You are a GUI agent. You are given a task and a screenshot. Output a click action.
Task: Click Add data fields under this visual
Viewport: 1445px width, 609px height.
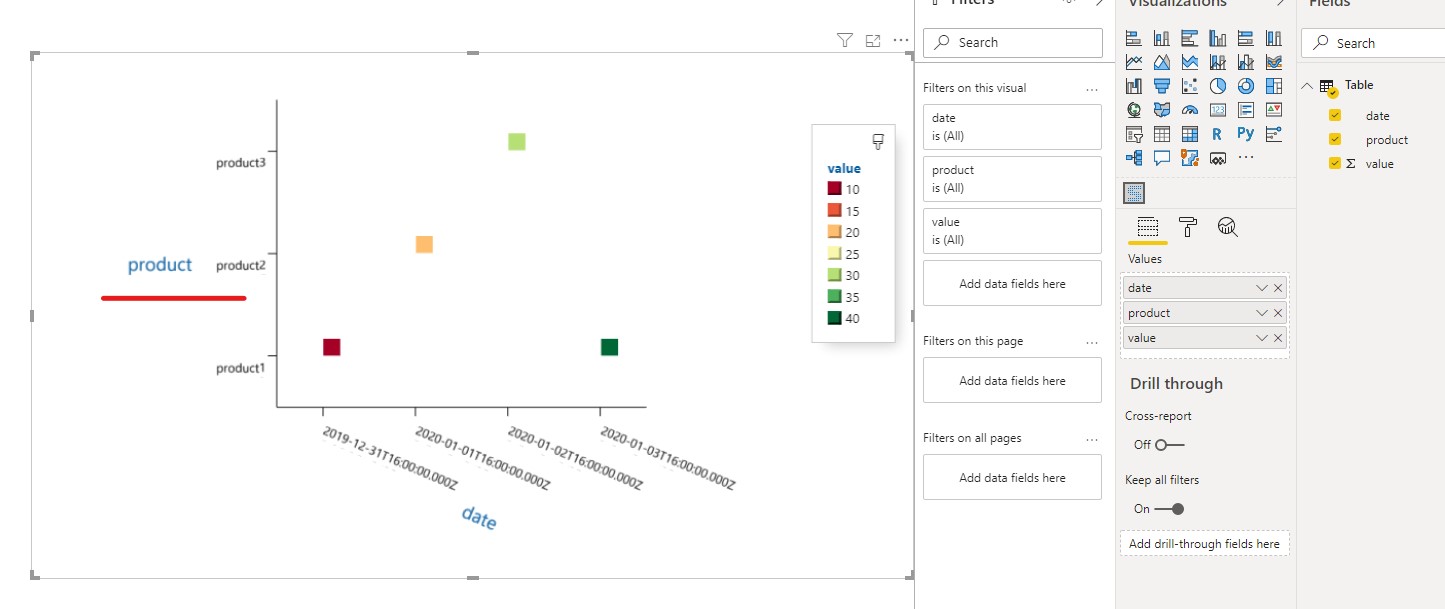pos(1012,283)
